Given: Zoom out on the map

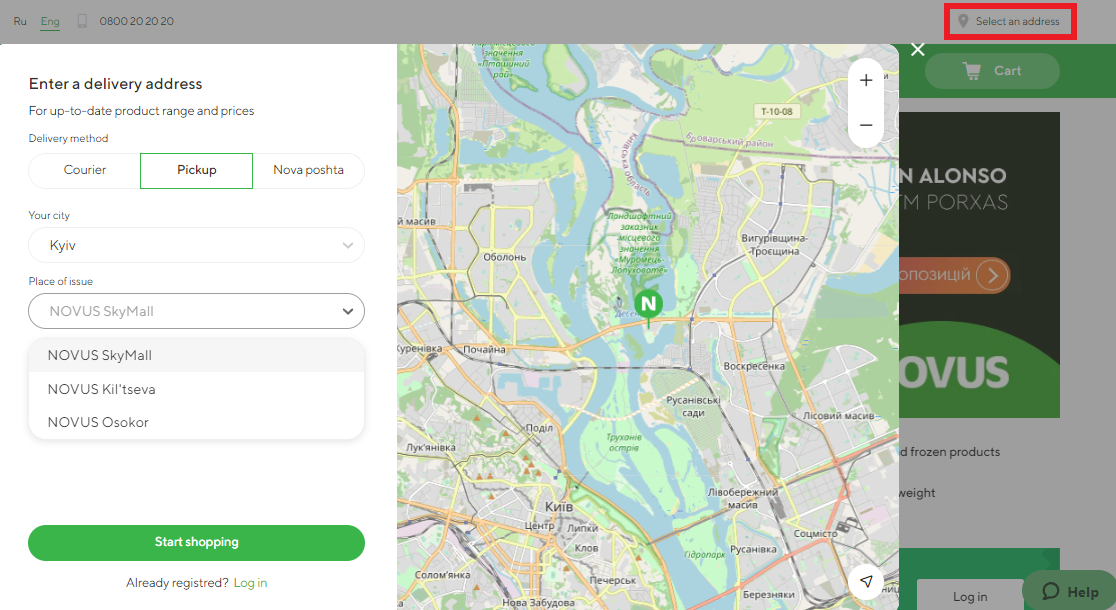Looking at the screenshot, I should [865, 125].
